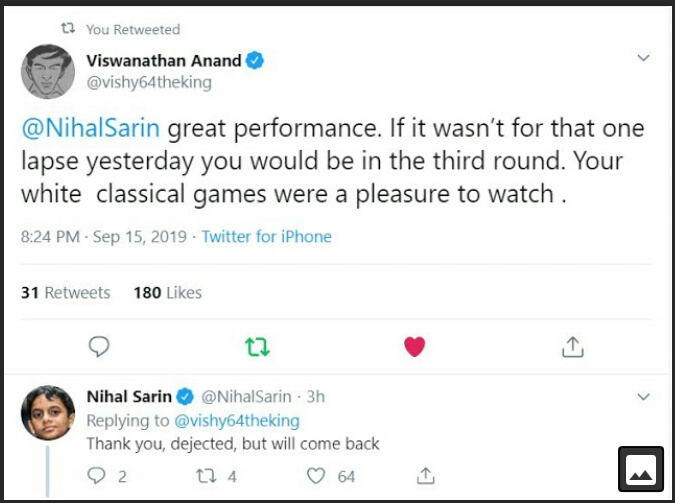Open the image icon in bottom corner
The image size is (675, 503).
641,469
